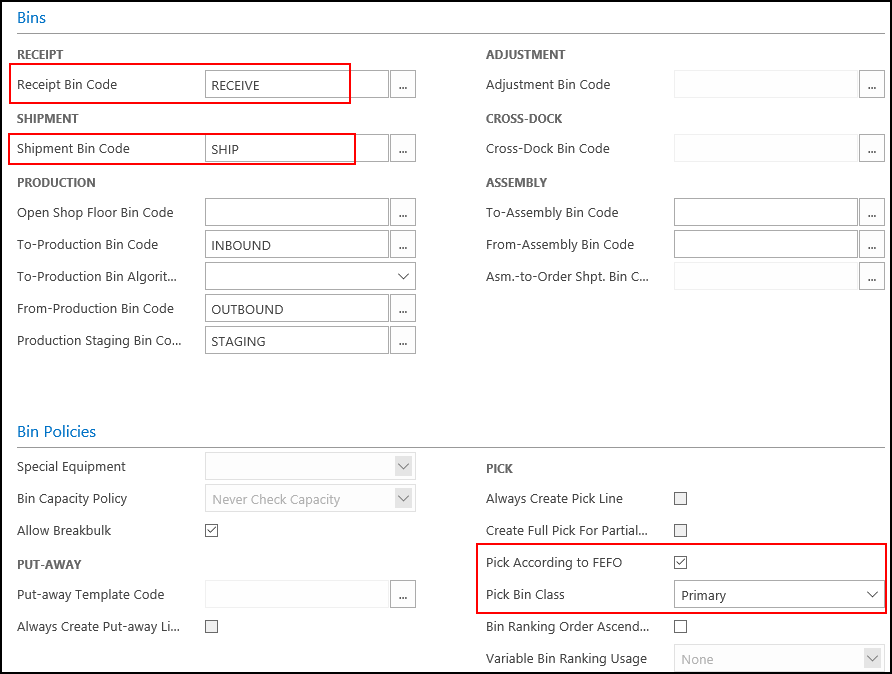This screenshot has width=892, height=674.
Task: Check Bin Ranking Order Ascending box
Action: click(x=681, y=627)
